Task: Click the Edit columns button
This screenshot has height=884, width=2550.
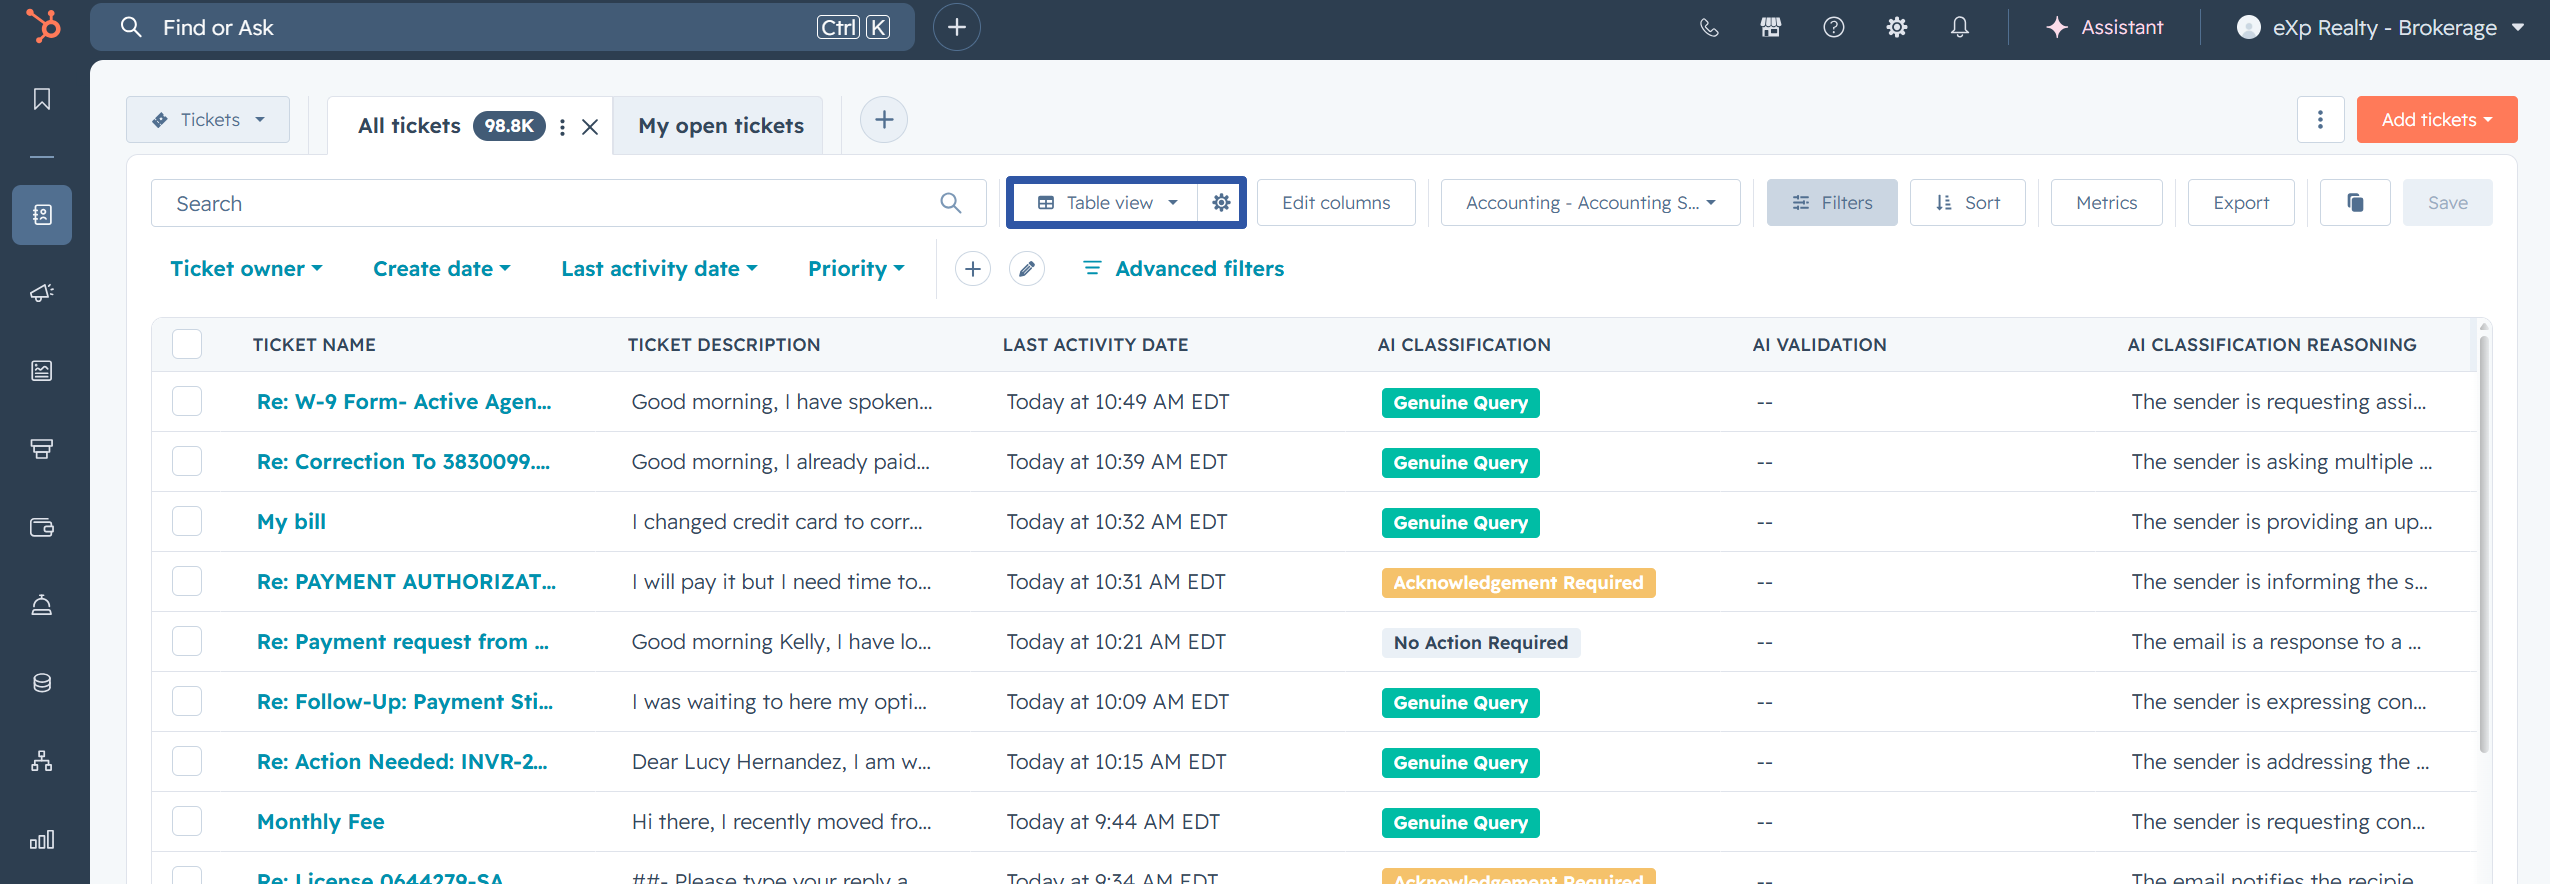Action: [1336, 203]
